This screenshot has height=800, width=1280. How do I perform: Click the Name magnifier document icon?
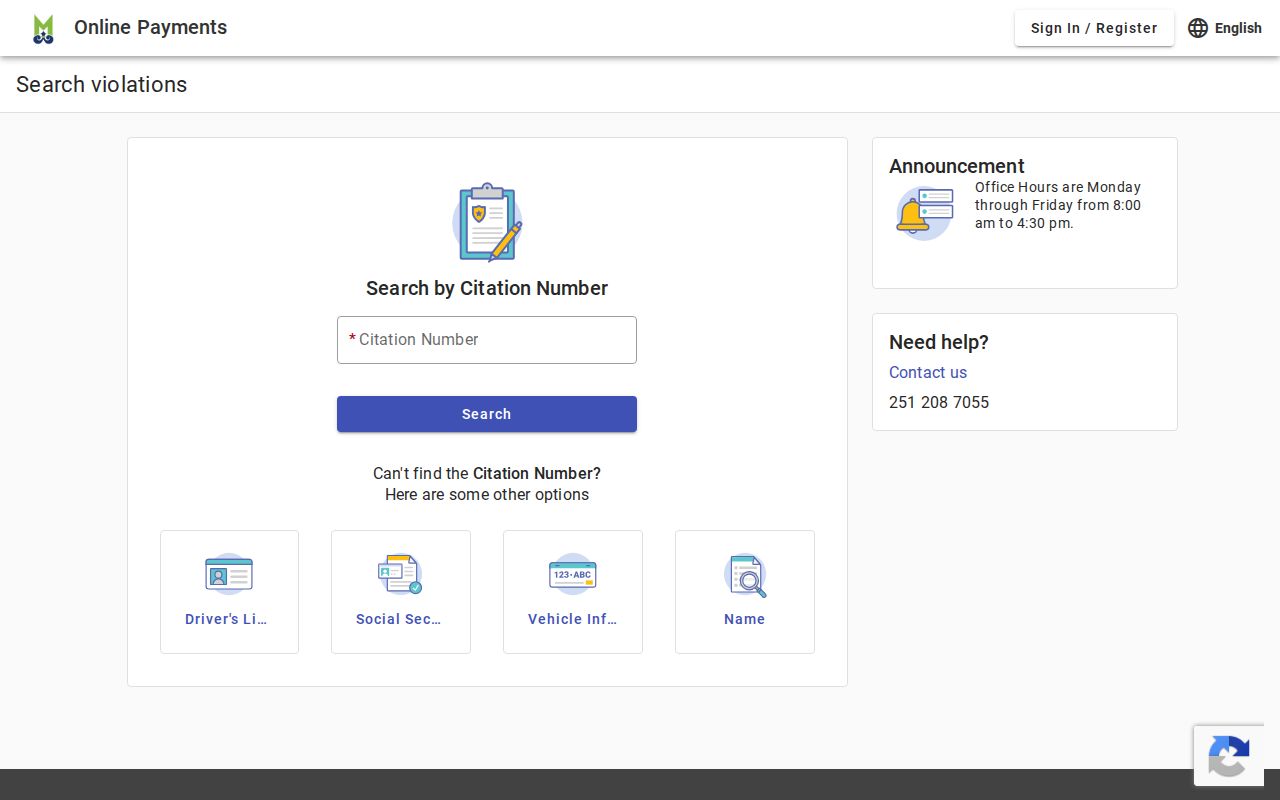point(745,575)
